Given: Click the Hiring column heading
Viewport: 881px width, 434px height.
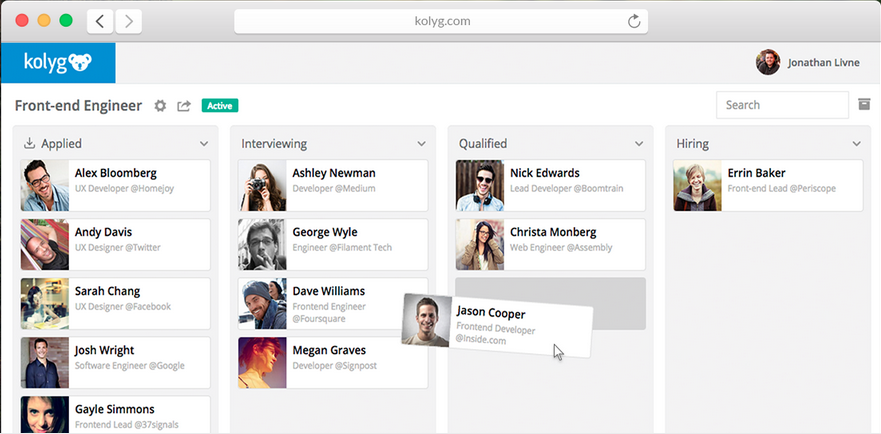Looking at the screenshot, I should pos(692,144).
